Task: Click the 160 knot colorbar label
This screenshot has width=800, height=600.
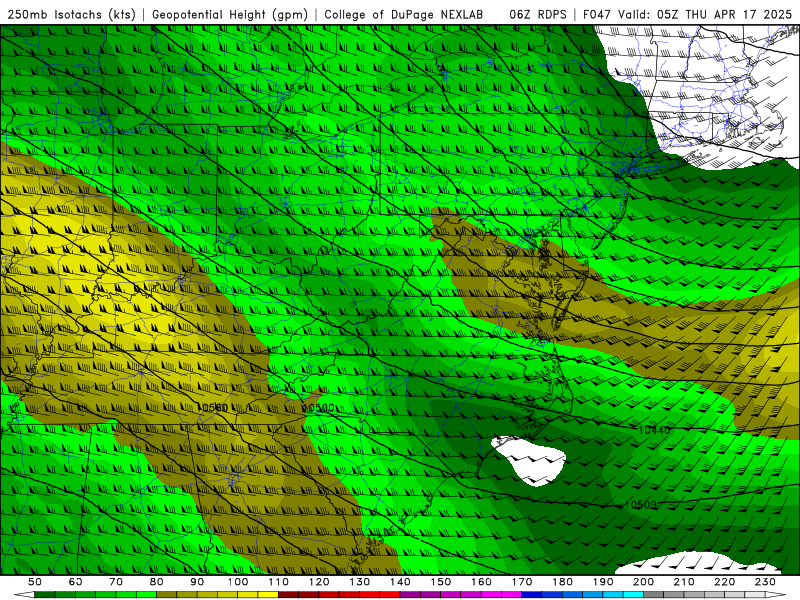Action: click(482, 582)
